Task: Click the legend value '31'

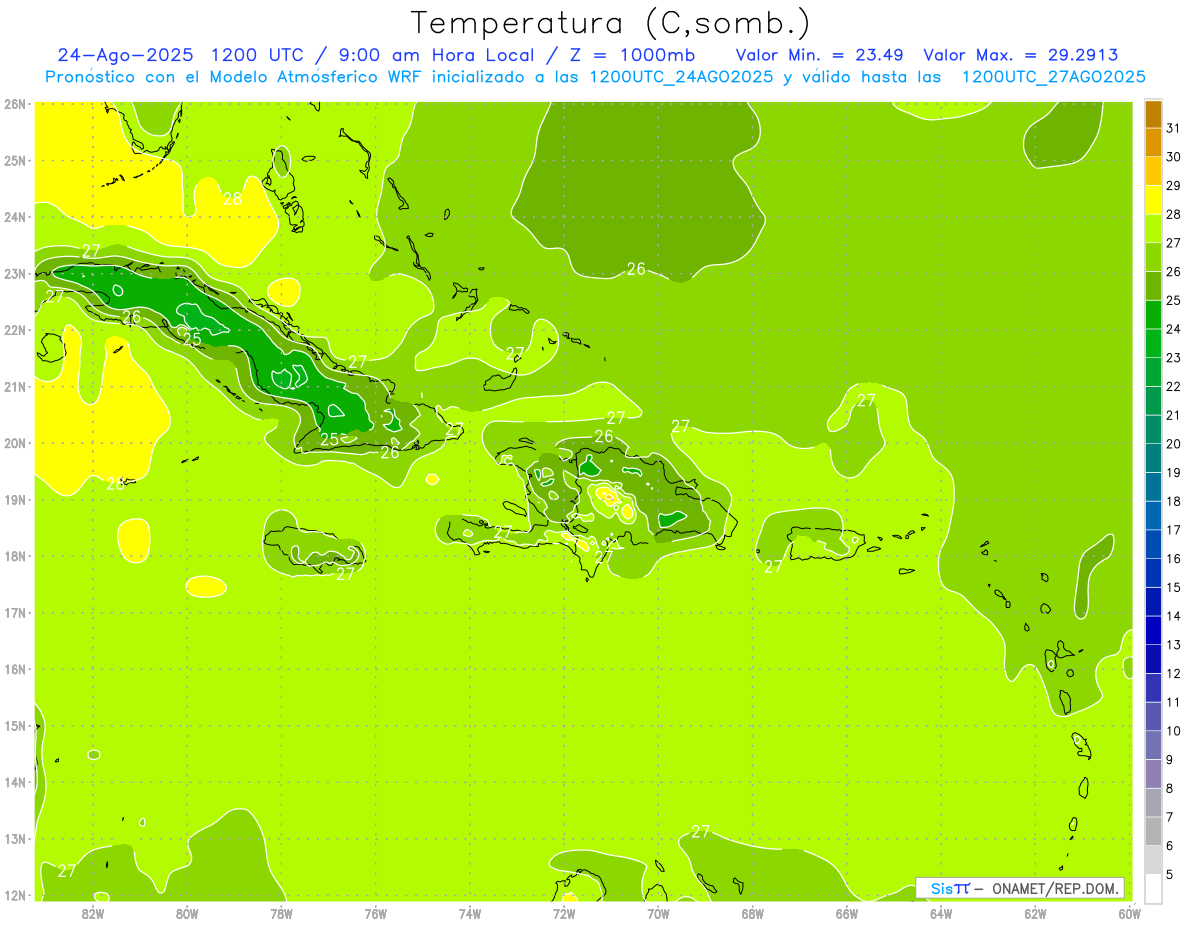Action: 1174,128
